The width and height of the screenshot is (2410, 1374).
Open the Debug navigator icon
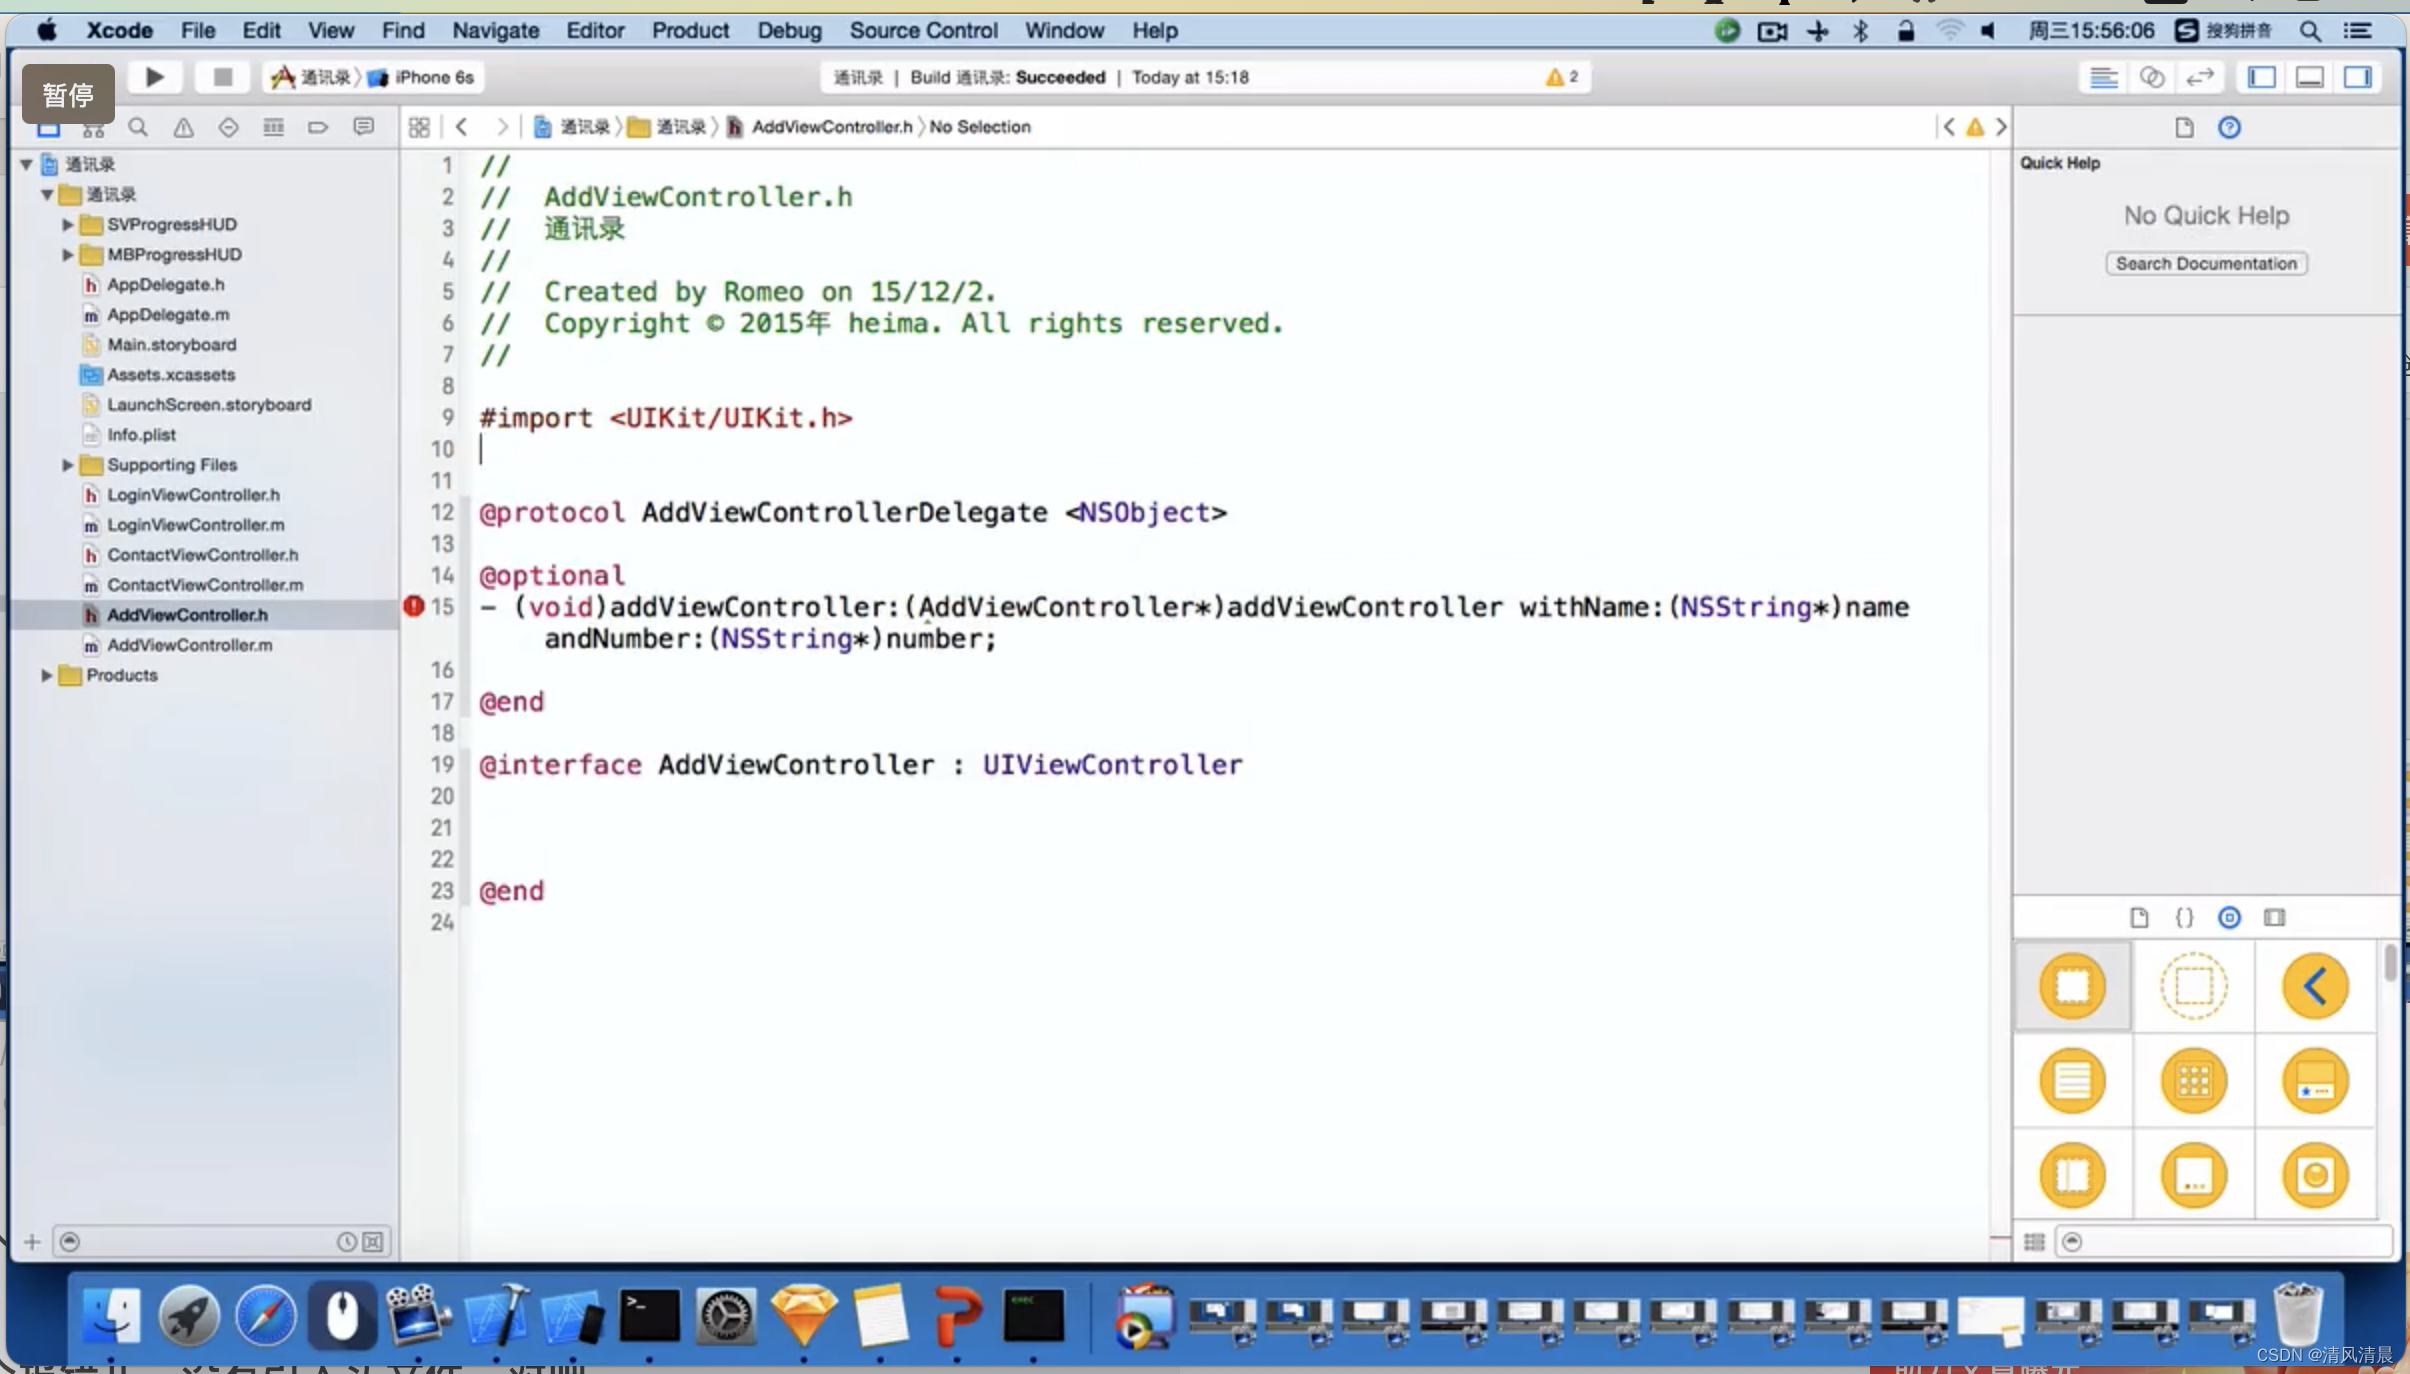pos(273,127)
